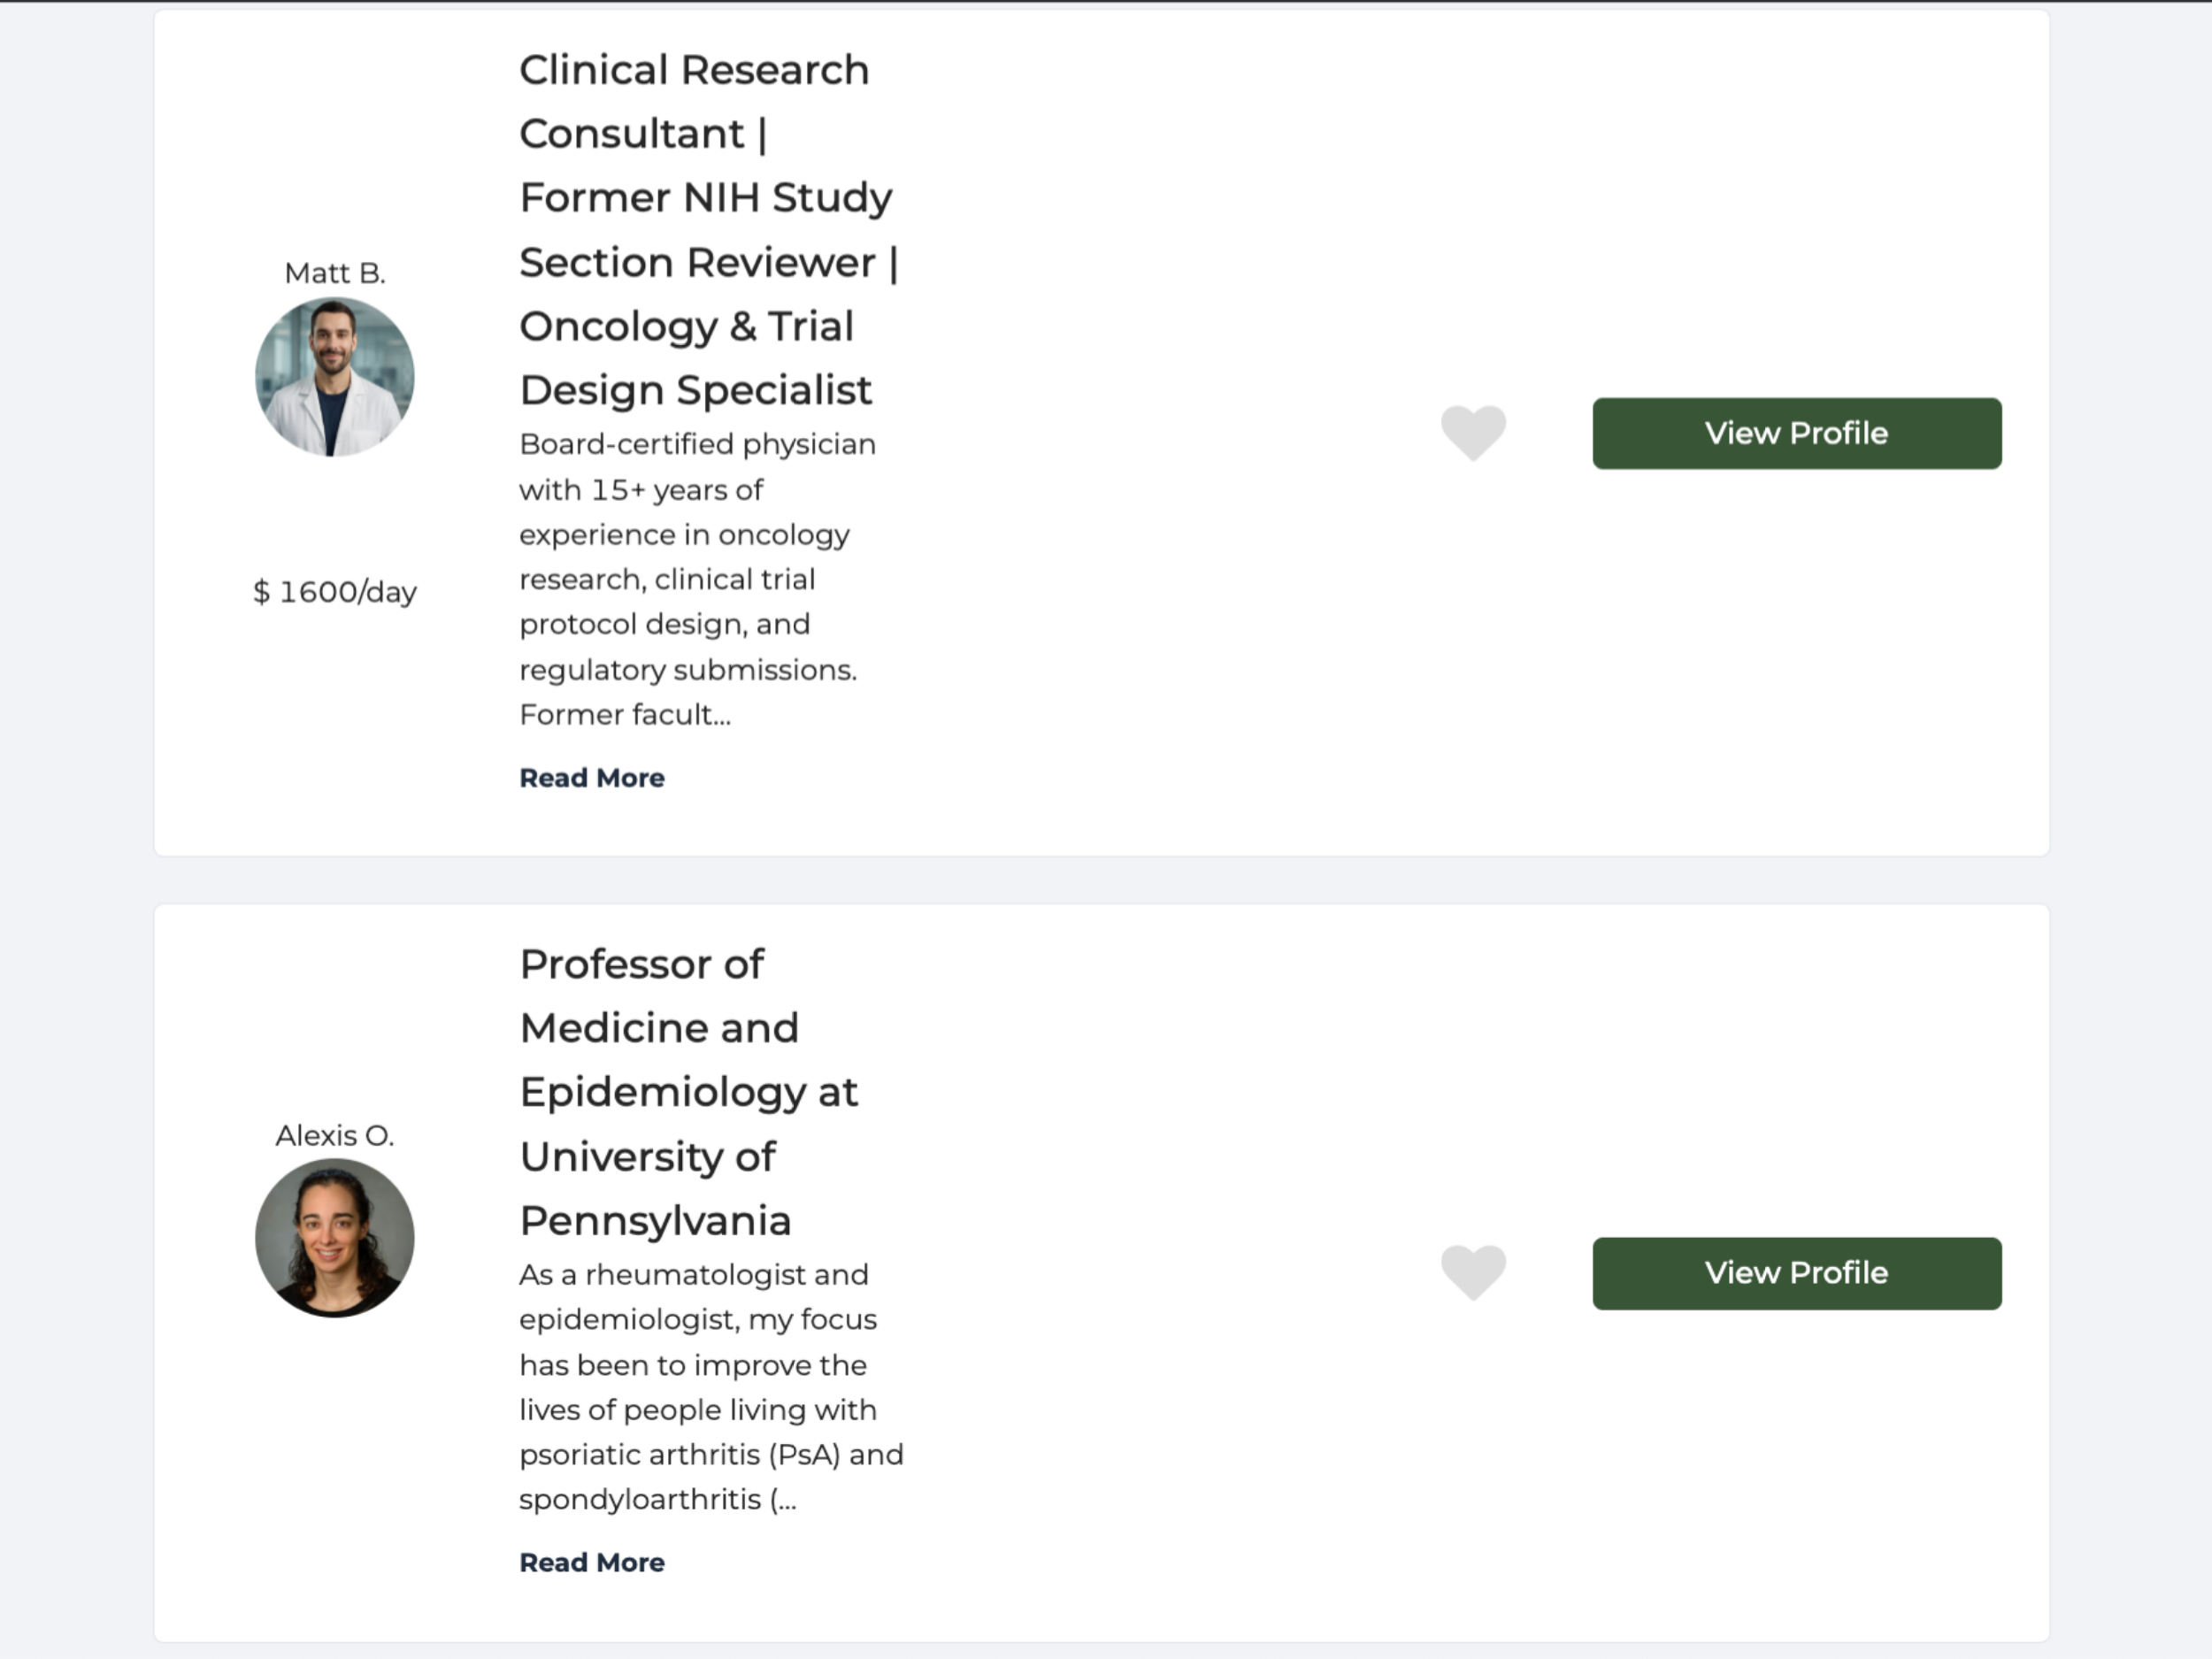Click the 'As a rheumatologist' bio opening line
Viewport: 2212px width, 1659px height.
point(693,1275)
